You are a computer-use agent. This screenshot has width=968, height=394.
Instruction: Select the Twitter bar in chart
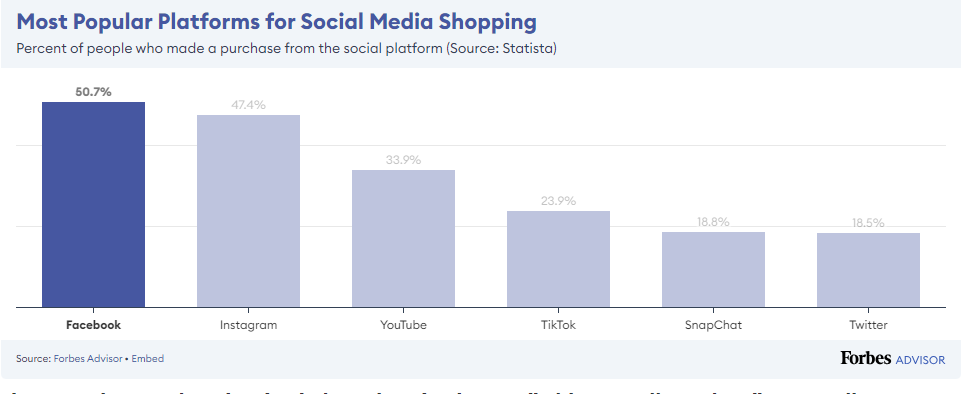tap(868, 270)
